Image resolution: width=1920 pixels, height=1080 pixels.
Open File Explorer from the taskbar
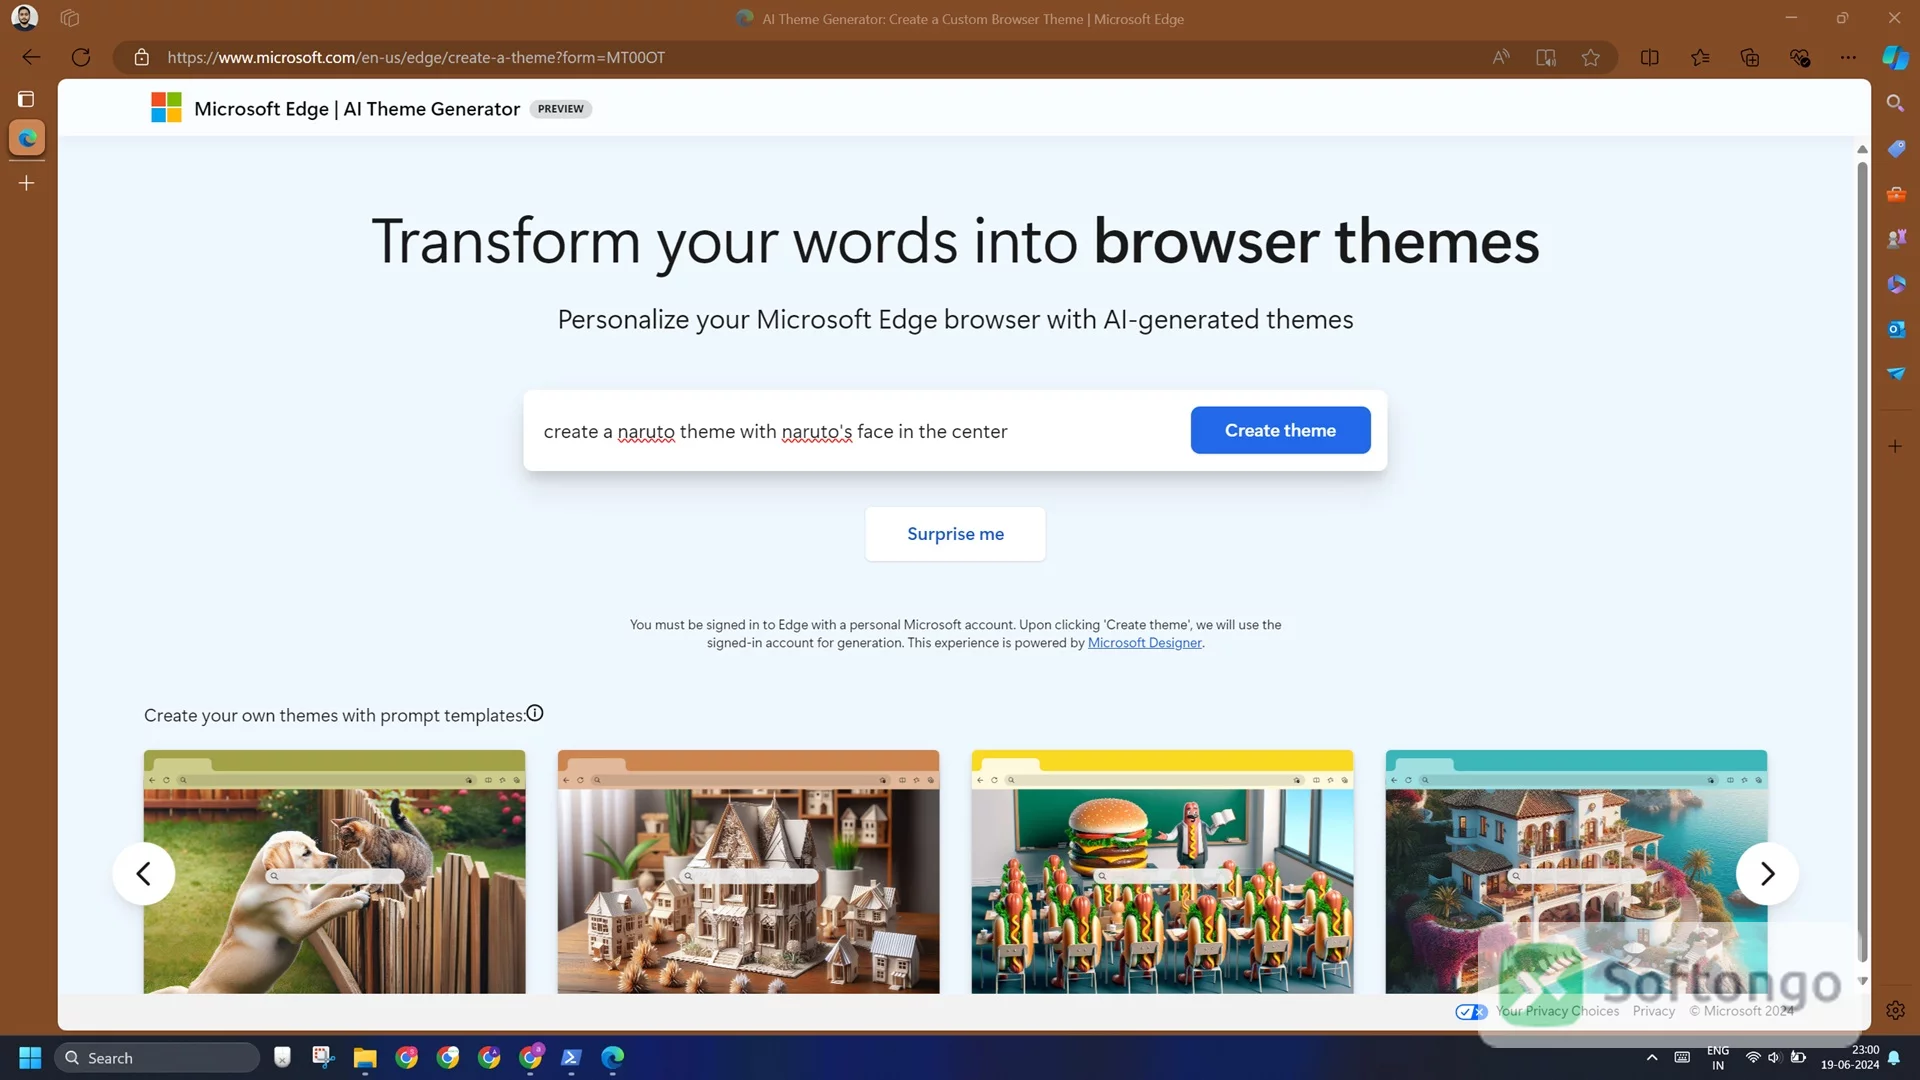364,1058
